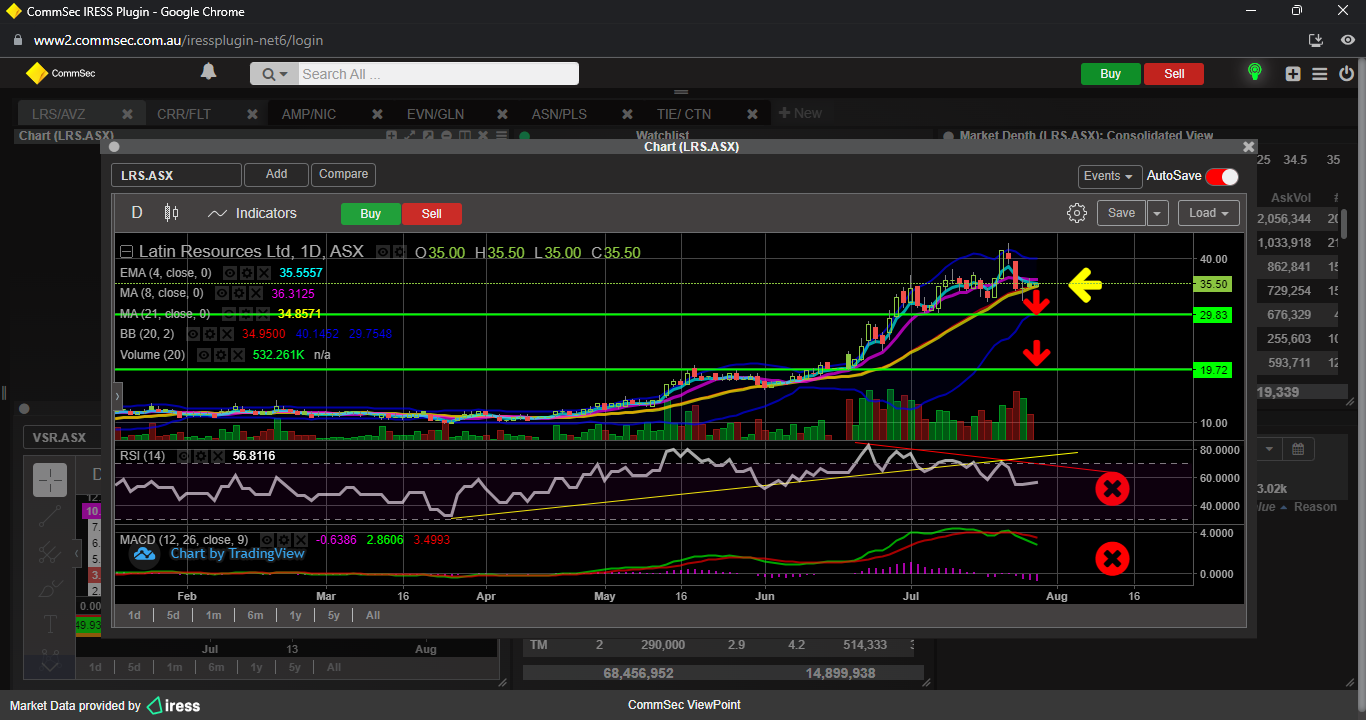Viewport: 1366px width, 720px height.
Task: Expand the drawing toolbar arrow at chart's left edge
Action: (x=118, y=397)
